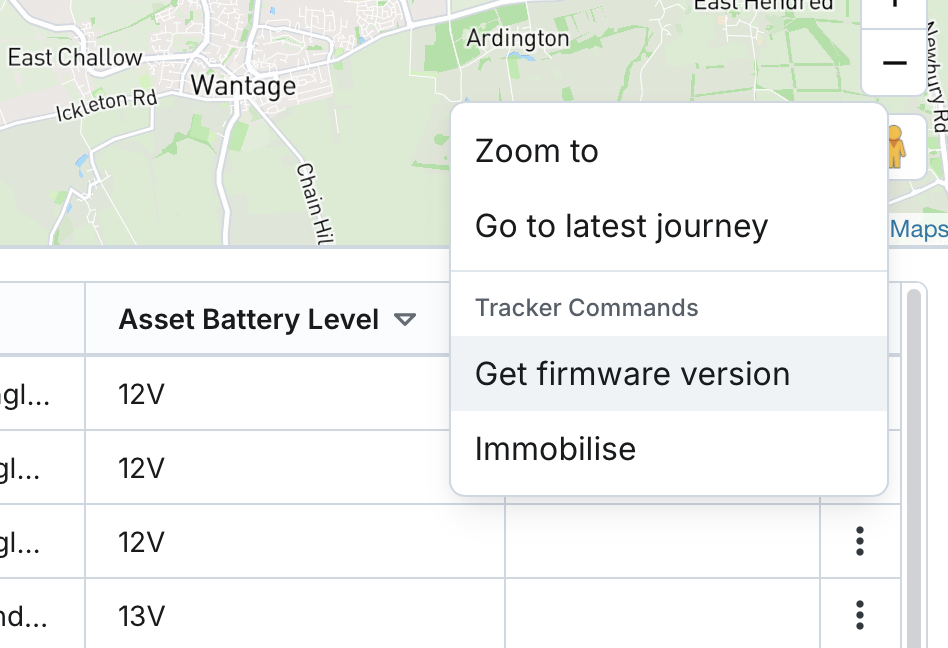Screen dimensions: 948x648
Task: Select the first row's 12V cell
Action: point(141,394)
